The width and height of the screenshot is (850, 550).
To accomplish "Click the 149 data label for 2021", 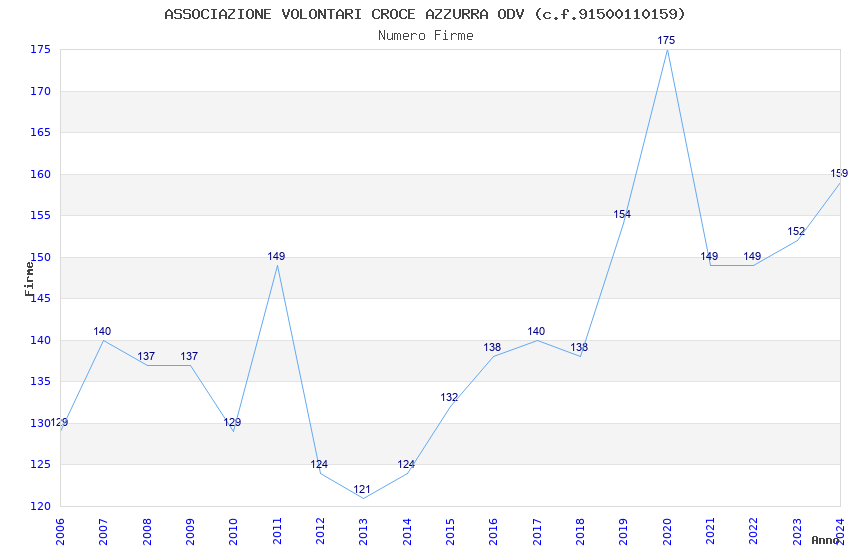I will click(709, 256).
